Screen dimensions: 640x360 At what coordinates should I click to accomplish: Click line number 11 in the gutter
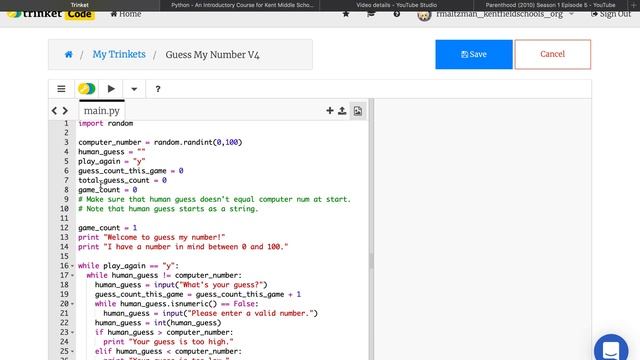[64, 218]
